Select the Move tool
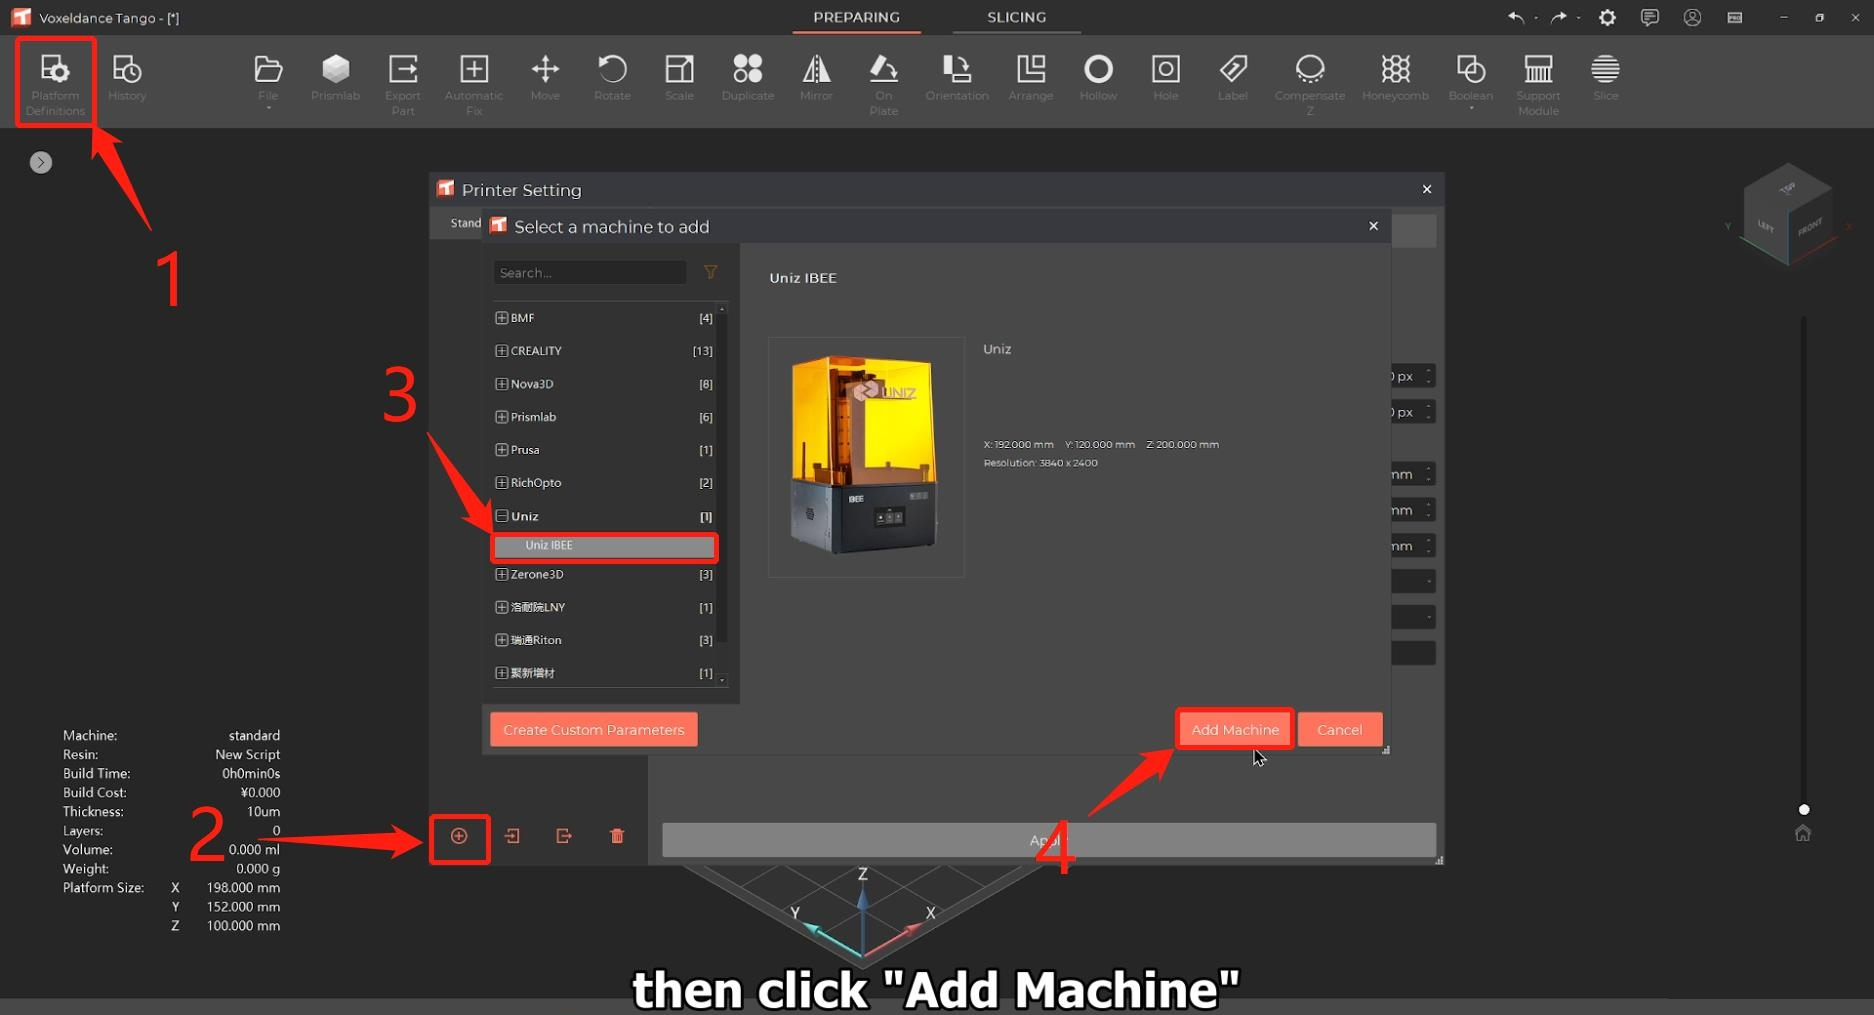Viewport: 1874px width, 1015px height. pyautogui.click(x=545, y=79)
